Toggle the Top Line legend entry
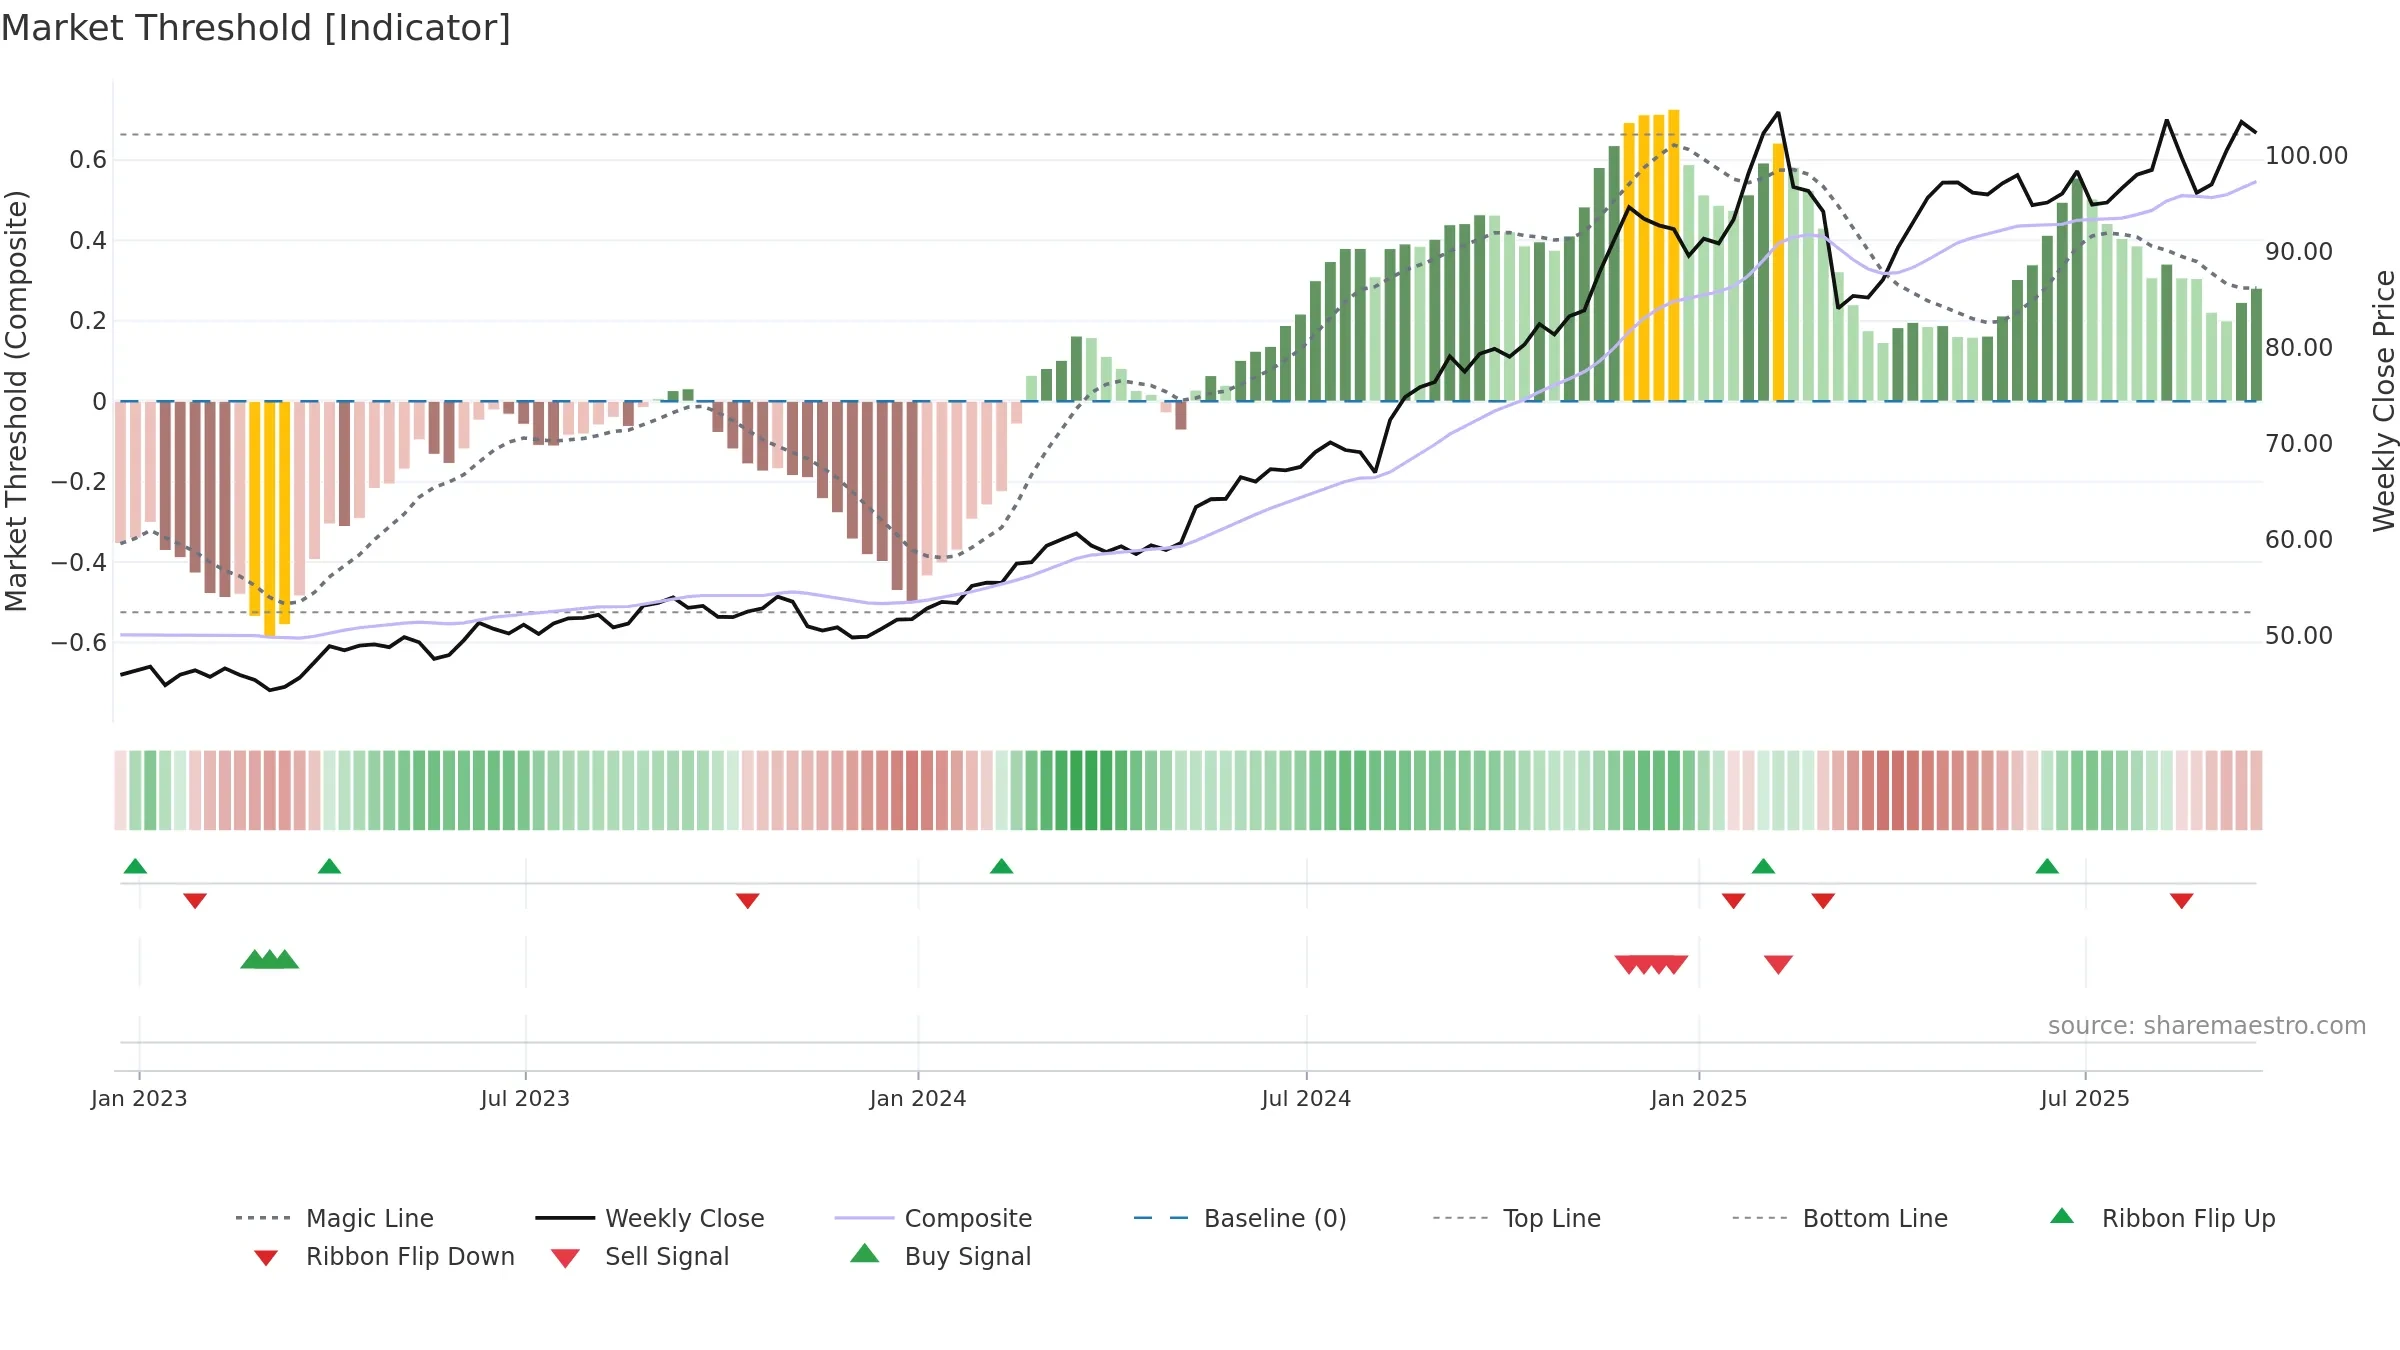Viewport: 2400px width, 1350px height. [x=1516, y=1218]
